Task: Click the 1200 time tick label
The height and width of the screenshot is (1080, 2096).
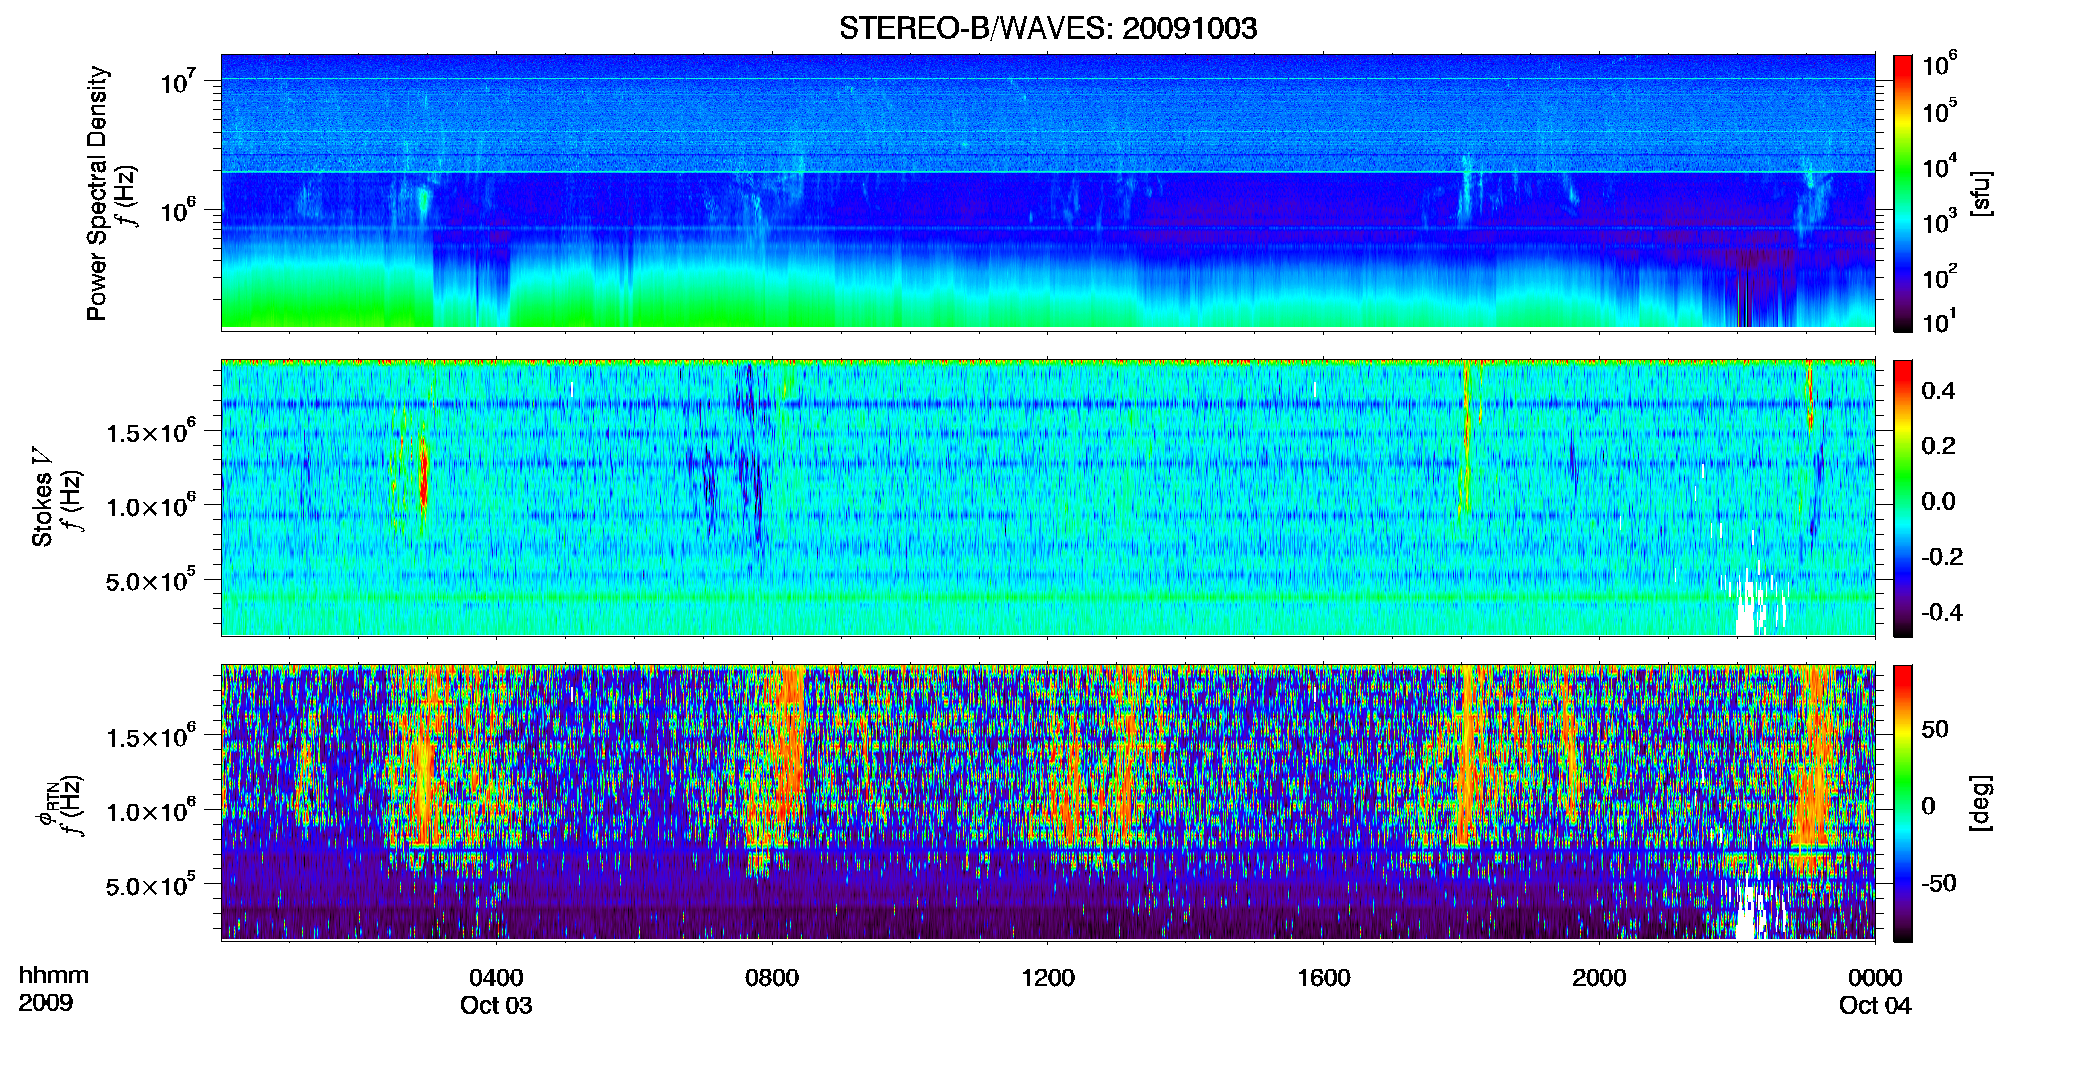Action: click(x=1048, y=977)
